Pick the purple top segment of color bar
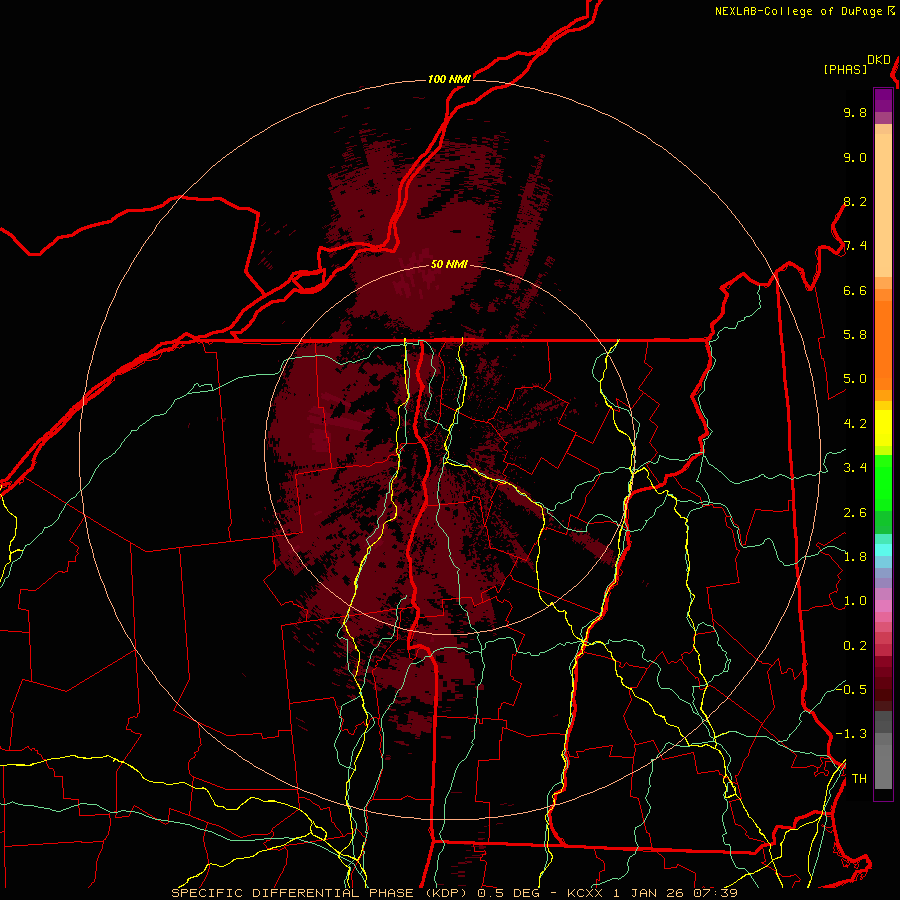Screen dimensions: 900x900 (x=883, y=100)
